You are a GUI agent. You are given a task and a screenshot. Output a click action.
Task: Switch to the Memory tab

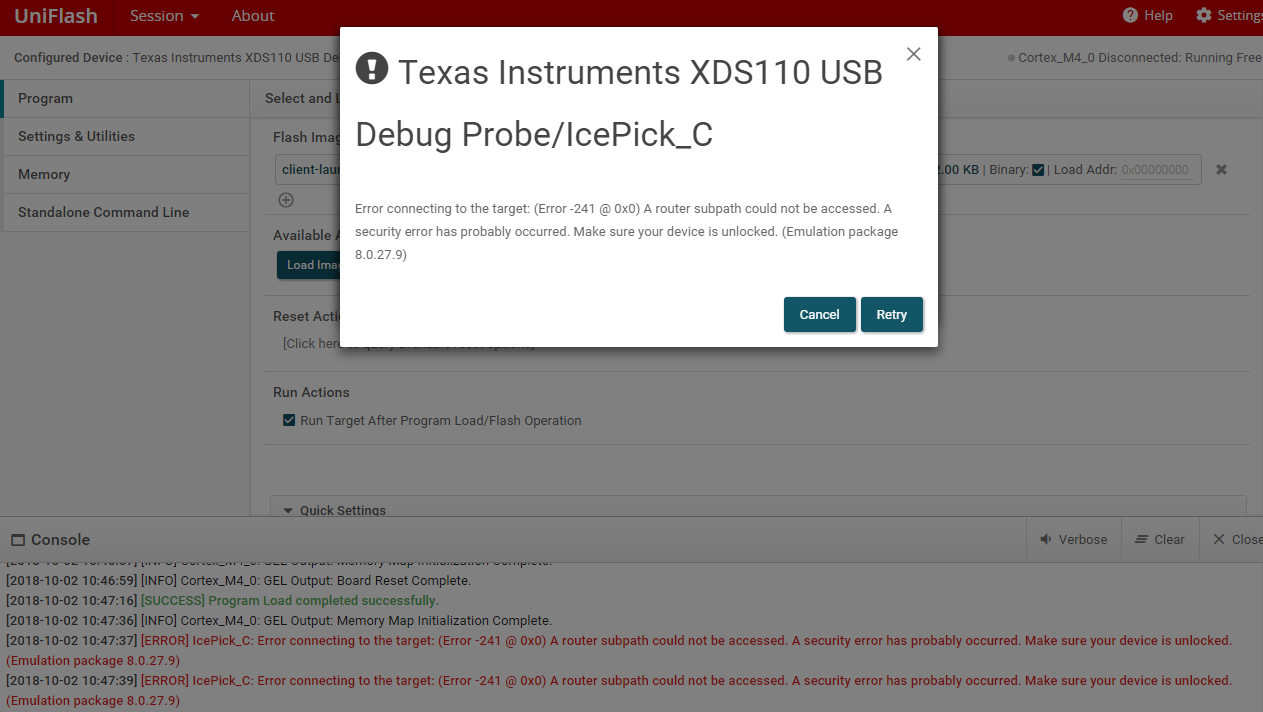pyautogui.click(x=43, y=174)
